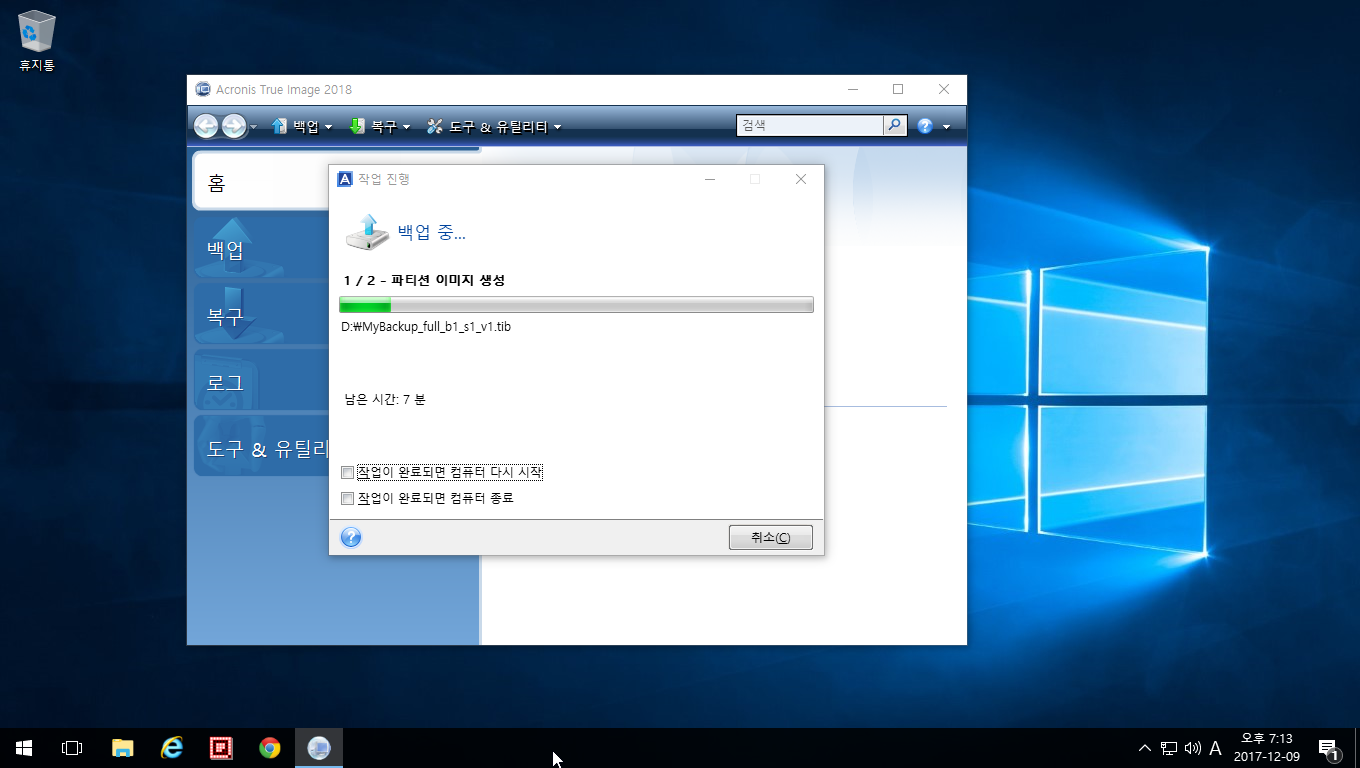The height and width of the screenshot is (768, 1360).
Task: Select the 홈 sidebar tab
Action: [261, 182]
